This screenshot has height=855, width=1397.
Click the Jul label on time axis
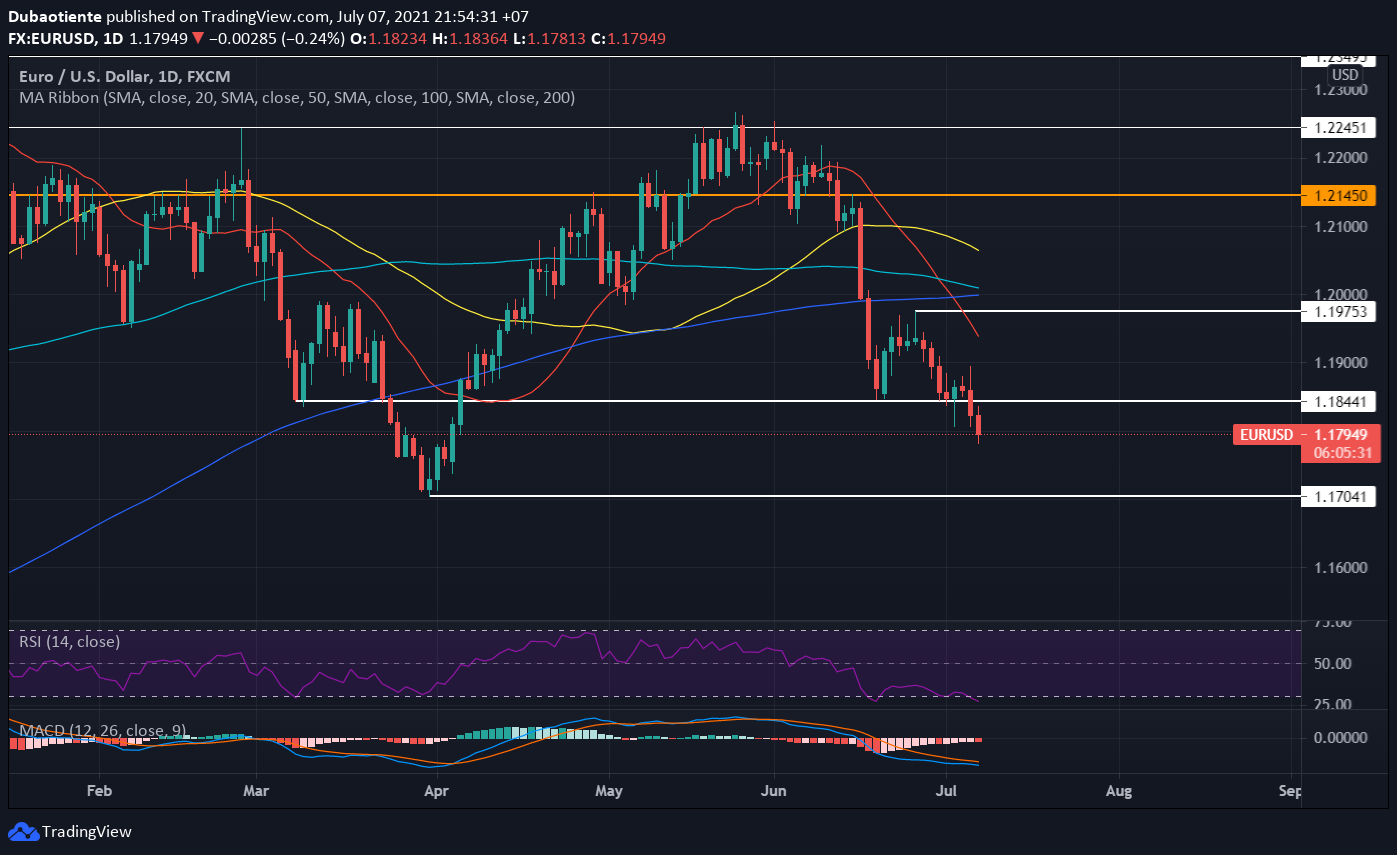pos(947,790)
